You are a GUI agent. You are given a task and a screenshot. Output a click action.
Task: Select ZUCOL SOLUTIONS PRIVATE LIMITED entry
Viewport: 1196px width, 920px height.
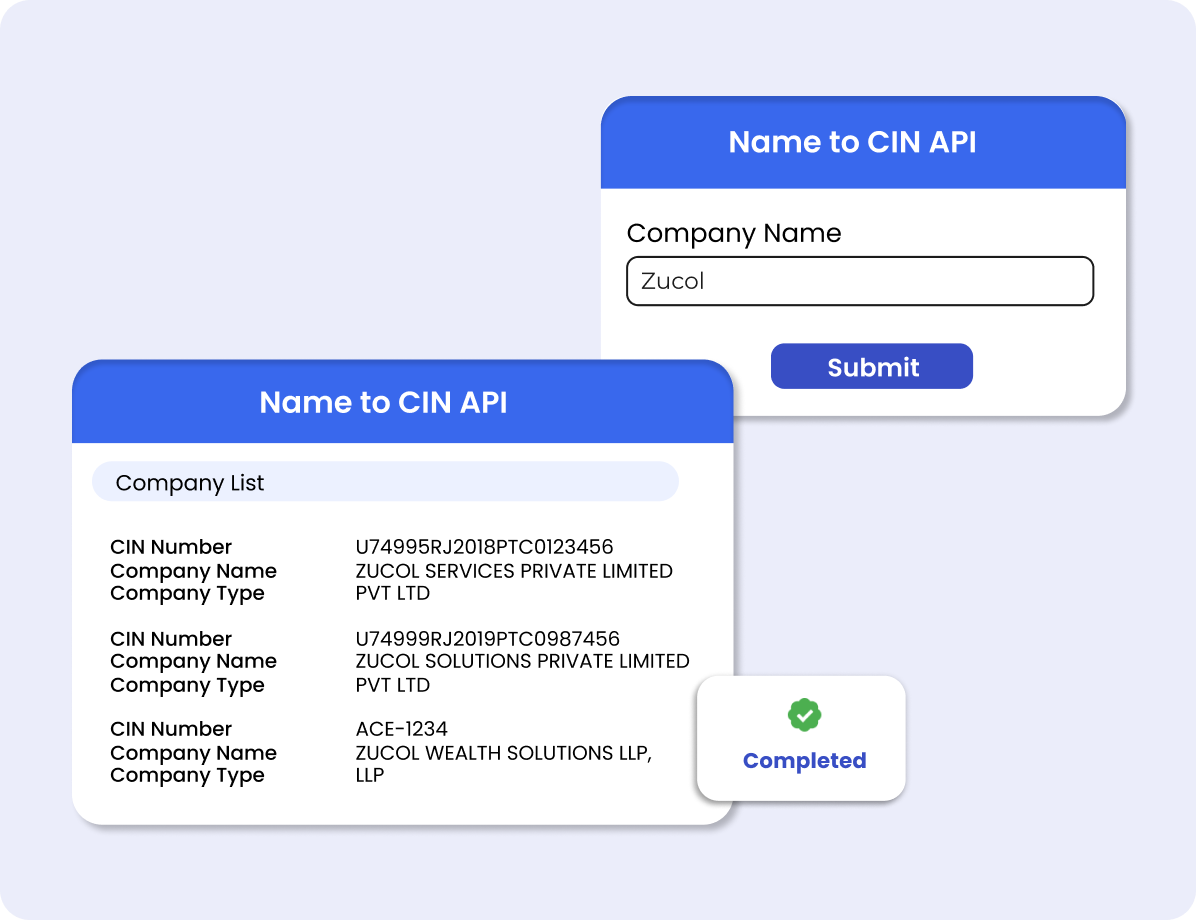pos(522,661)
